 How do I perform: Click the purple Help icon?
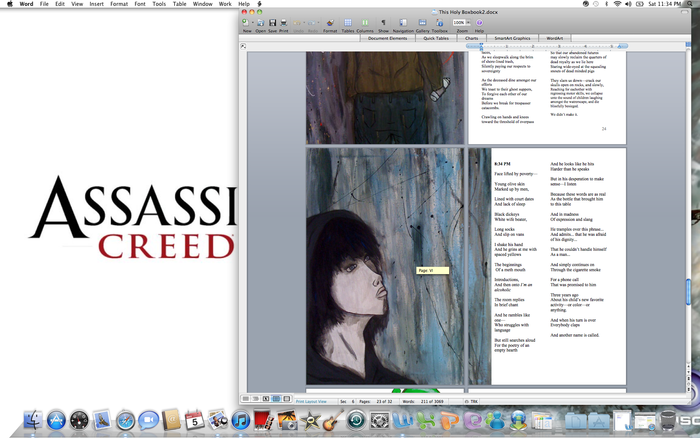(x=479, y=23)
